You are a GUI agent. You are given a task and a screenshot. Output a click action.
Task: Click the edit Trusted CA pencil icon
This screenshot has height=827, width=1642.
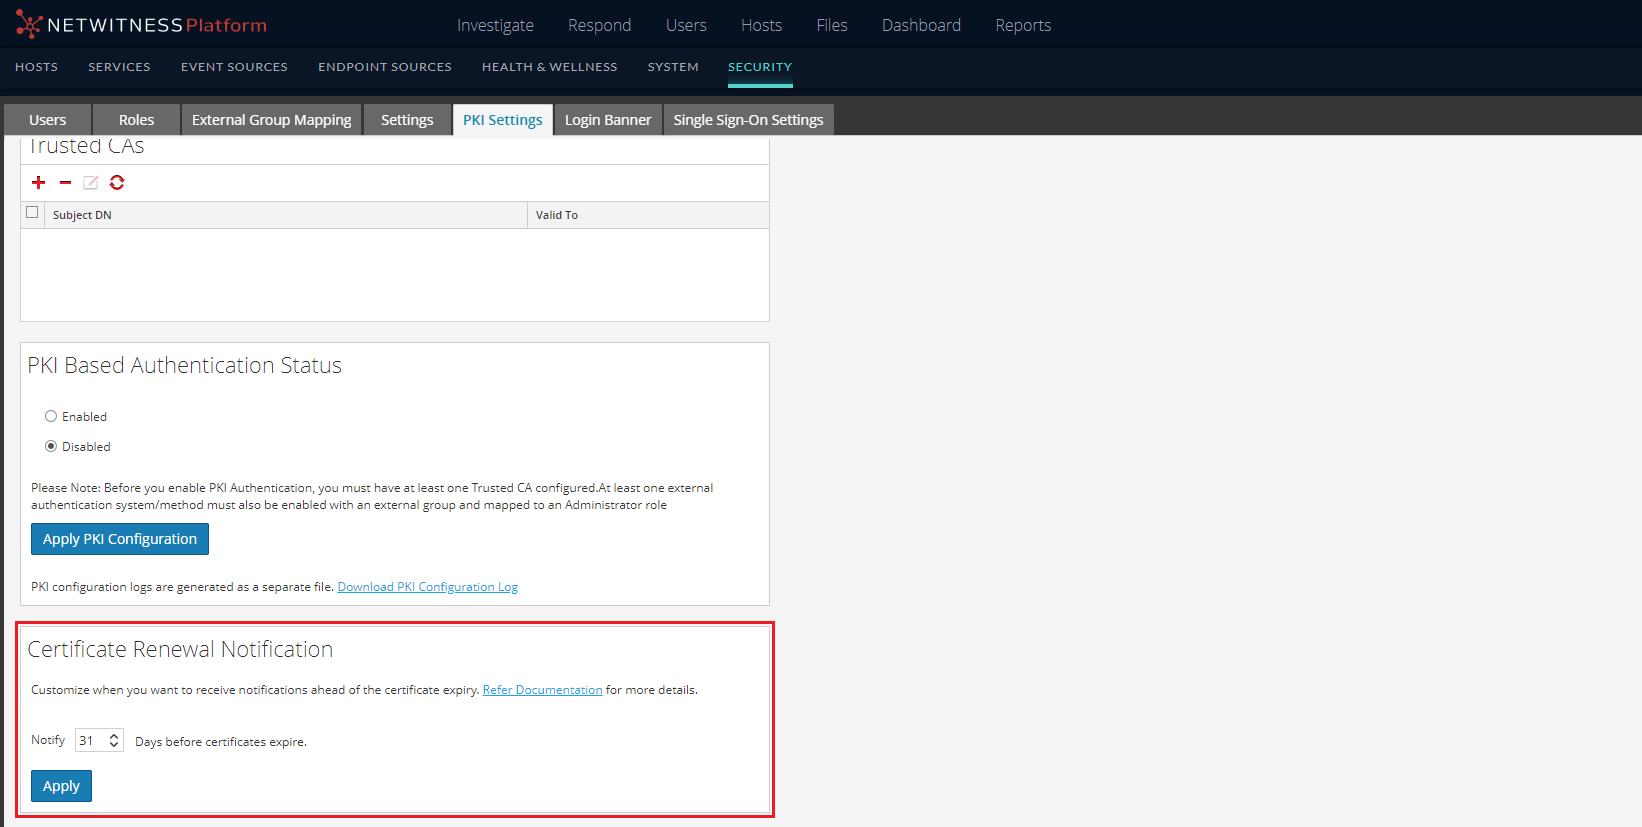[x=91, y=182]
